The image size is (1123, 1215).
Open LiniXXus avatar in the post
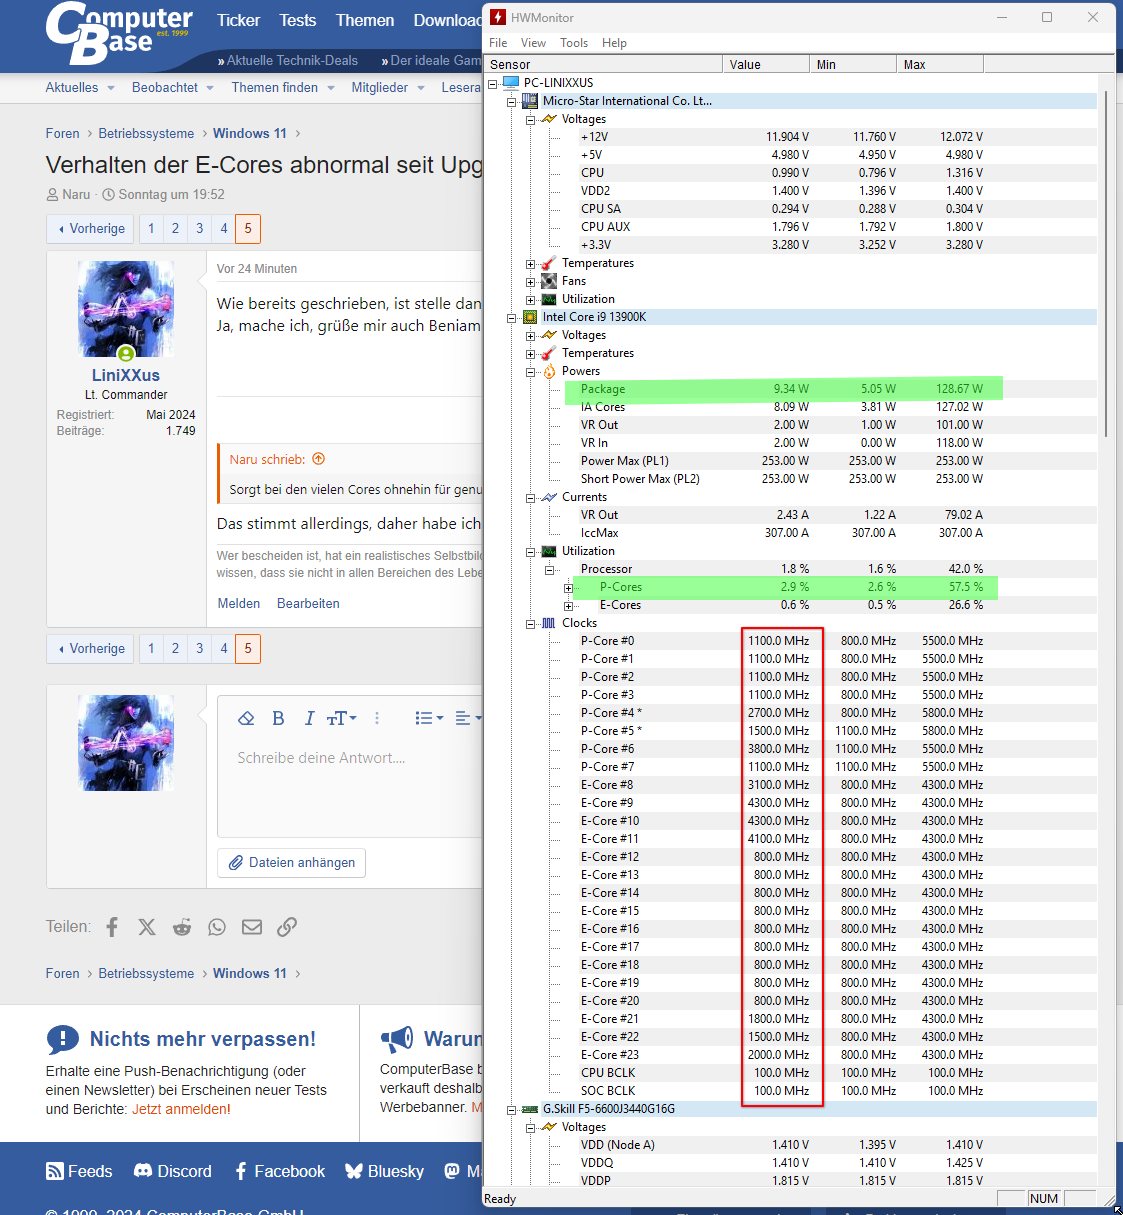[x=126, y=309]
